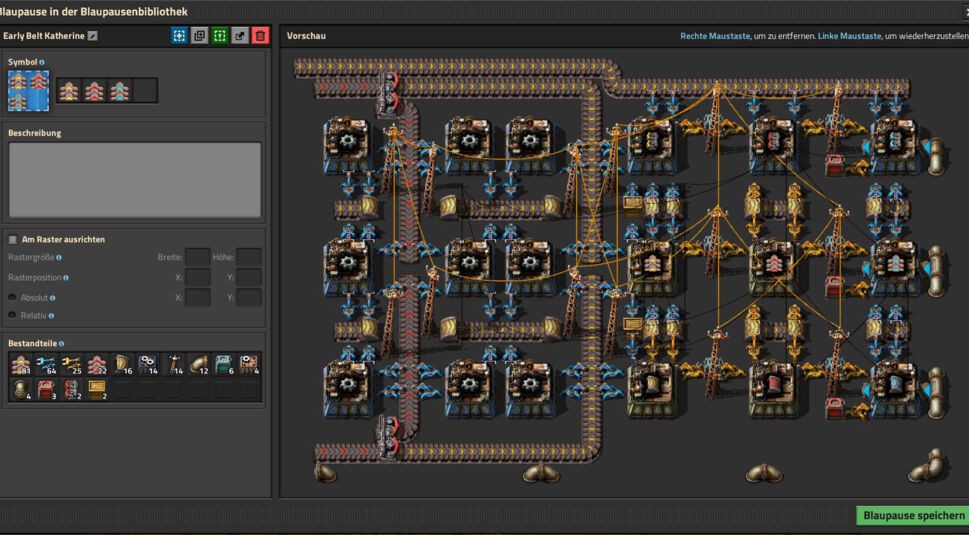969x535 pixels.
Task: Click the yellow belt component counted 81
Action: pyautogui.click(x=20, y=364)
